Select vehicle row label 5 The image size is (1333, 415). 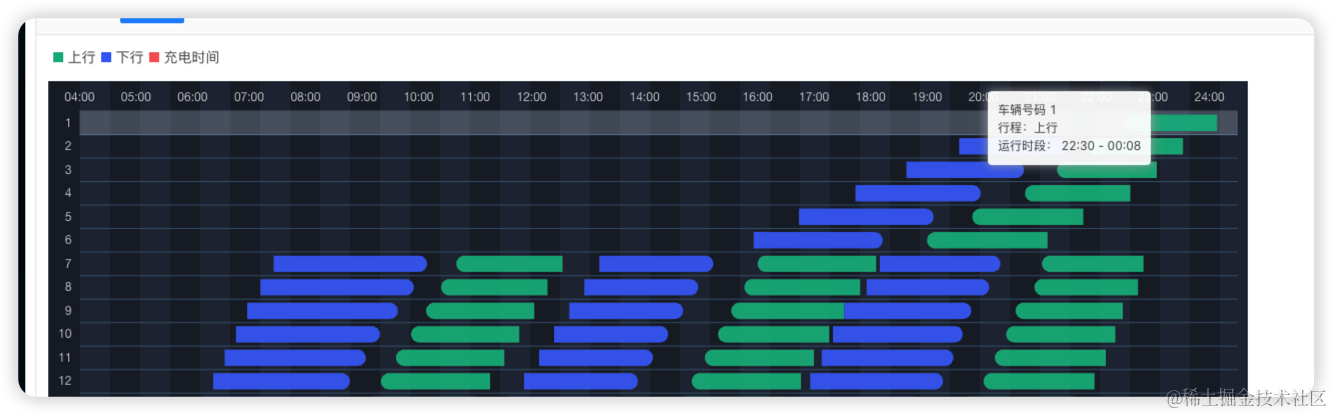coord(67,217)
